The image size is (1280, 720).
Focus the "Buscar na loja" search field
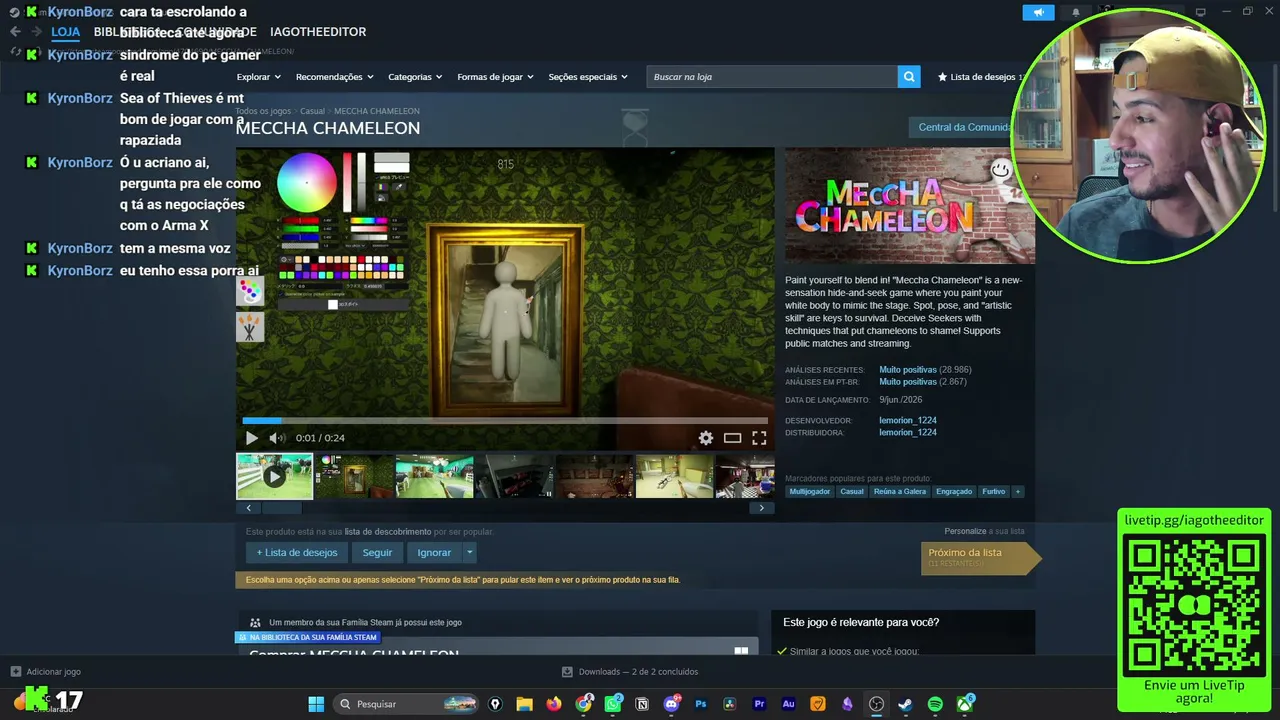coord(772,77)
